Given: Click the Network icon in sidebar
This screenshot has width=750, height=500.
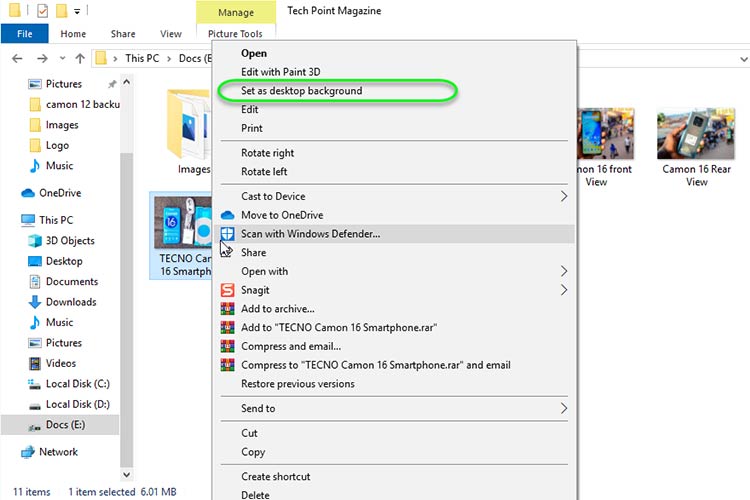Looking at the screenshot, I should [x=28, y=452].
